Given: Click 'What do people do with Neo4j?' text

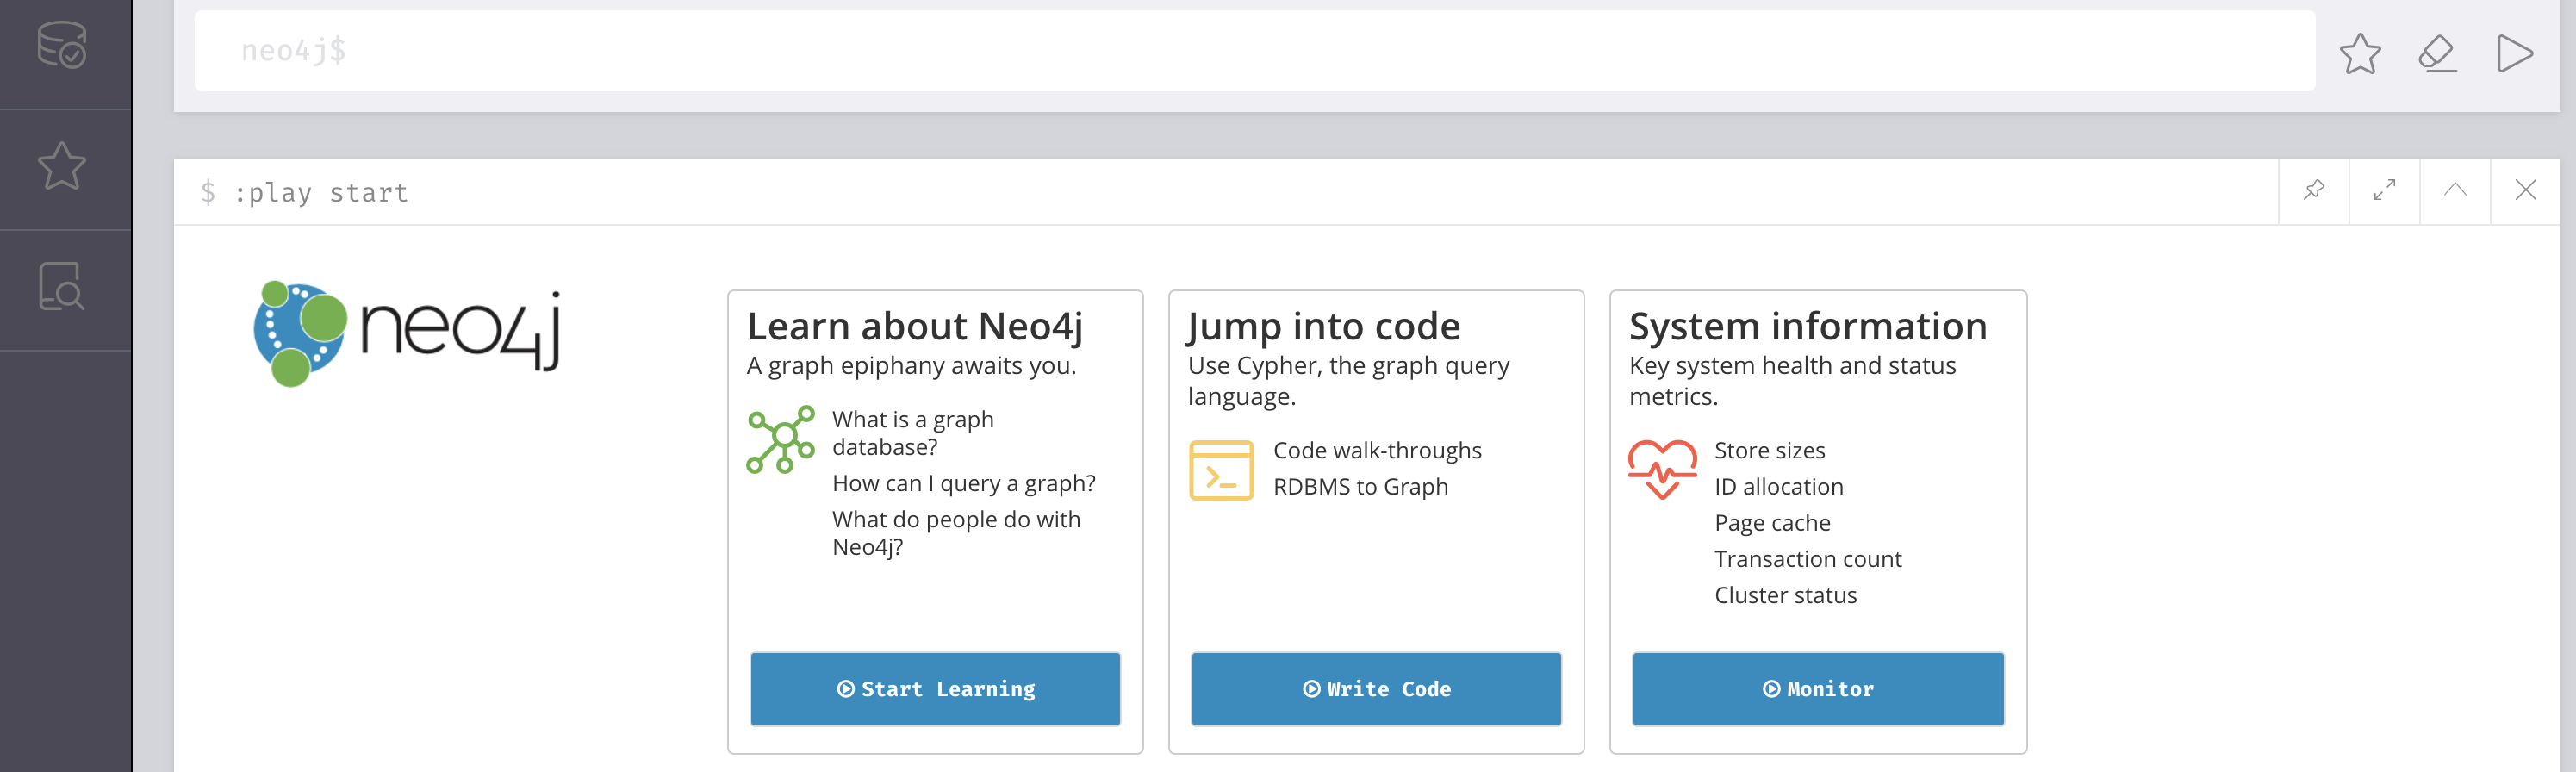Looking at the screenshot, I should tap(956, 533).
